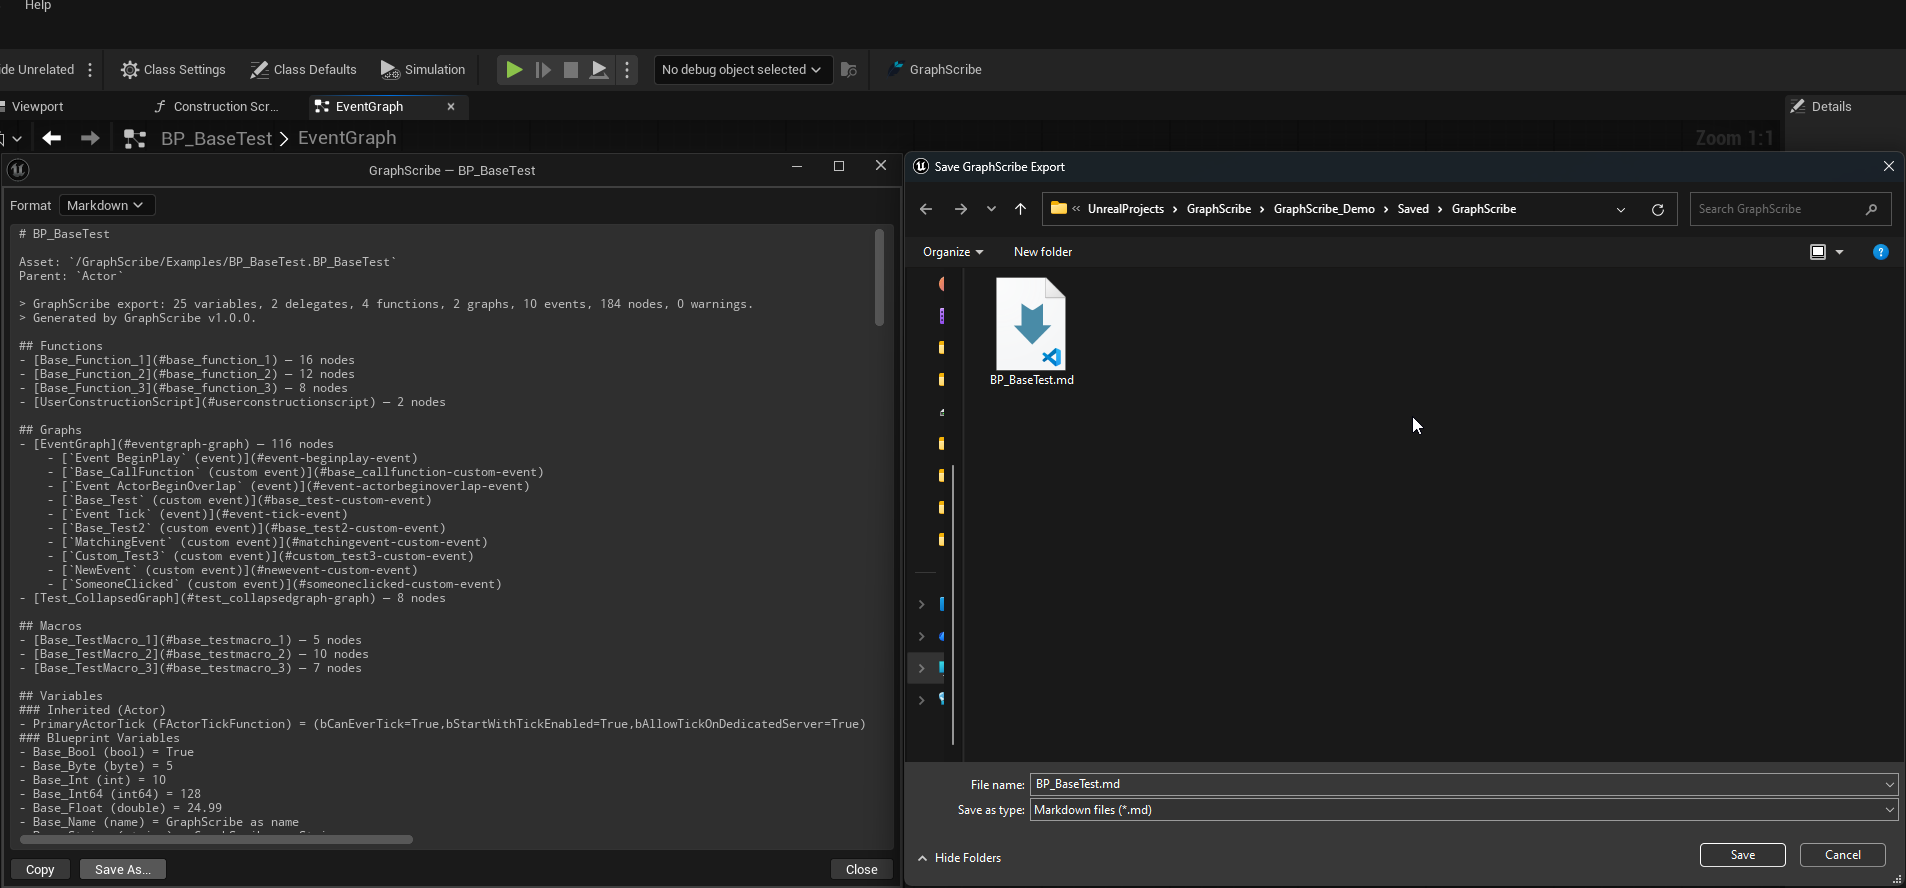Go up one folder level in save dialog

click(1020, 209)
